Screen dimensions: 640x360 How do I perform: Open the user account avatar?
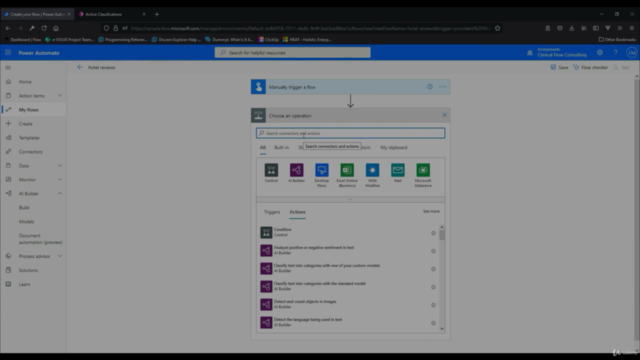631,53
